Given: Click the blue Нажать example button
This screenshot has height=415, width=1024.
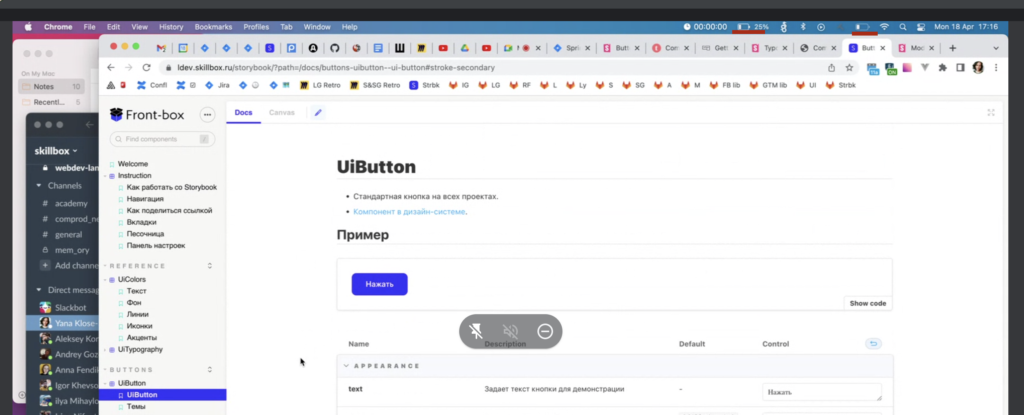Looking at the screenshot, I should point(379,284).
